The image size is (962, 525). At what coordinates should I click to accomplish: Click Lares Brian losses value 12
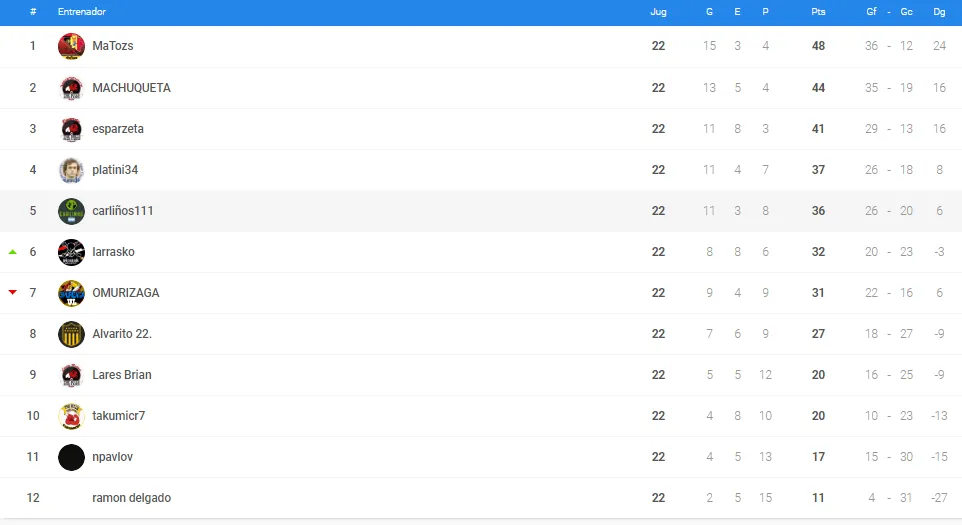[x=765, y=375]
